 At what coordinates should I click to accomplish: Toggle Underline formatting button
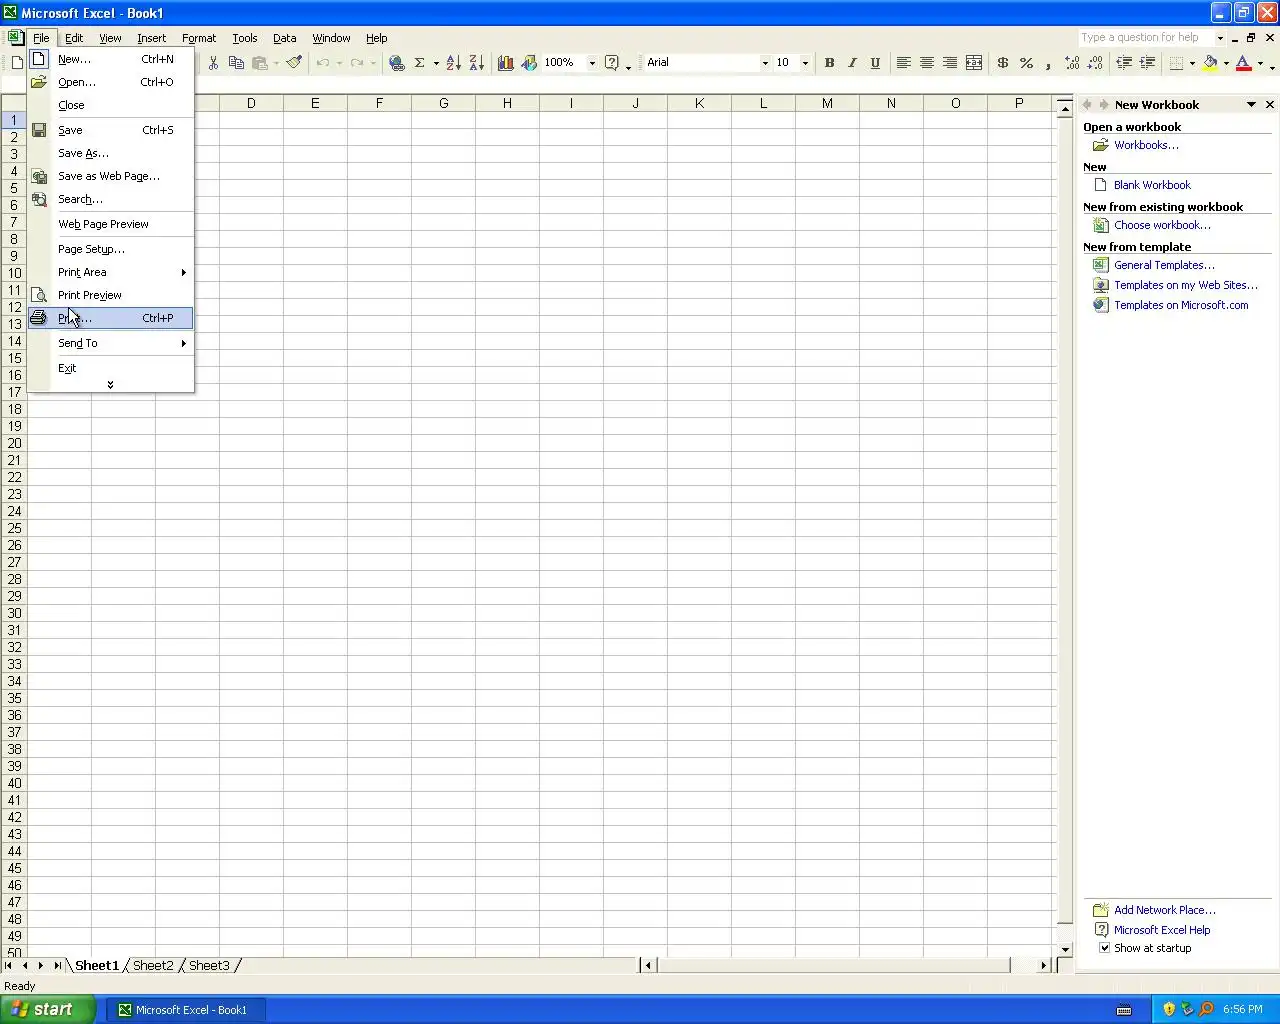point(875,62)
